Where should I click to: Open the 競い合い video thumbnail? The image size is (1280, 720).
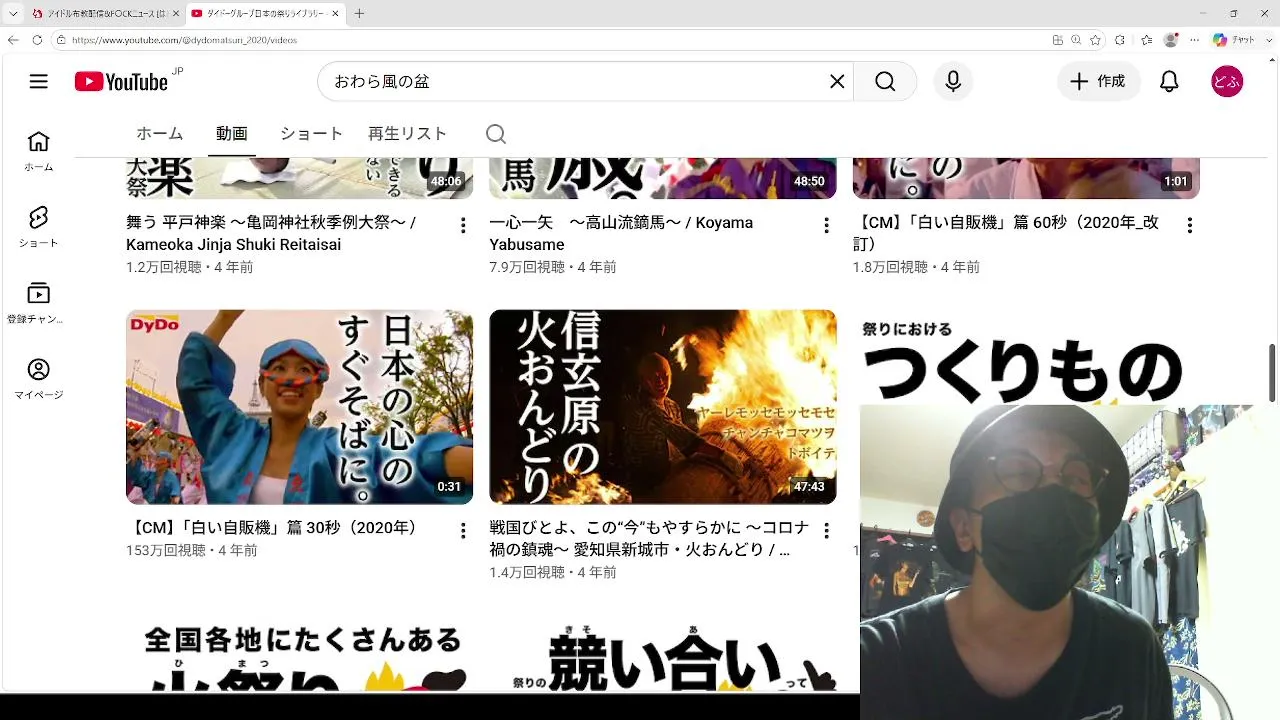tap(662, 653)
